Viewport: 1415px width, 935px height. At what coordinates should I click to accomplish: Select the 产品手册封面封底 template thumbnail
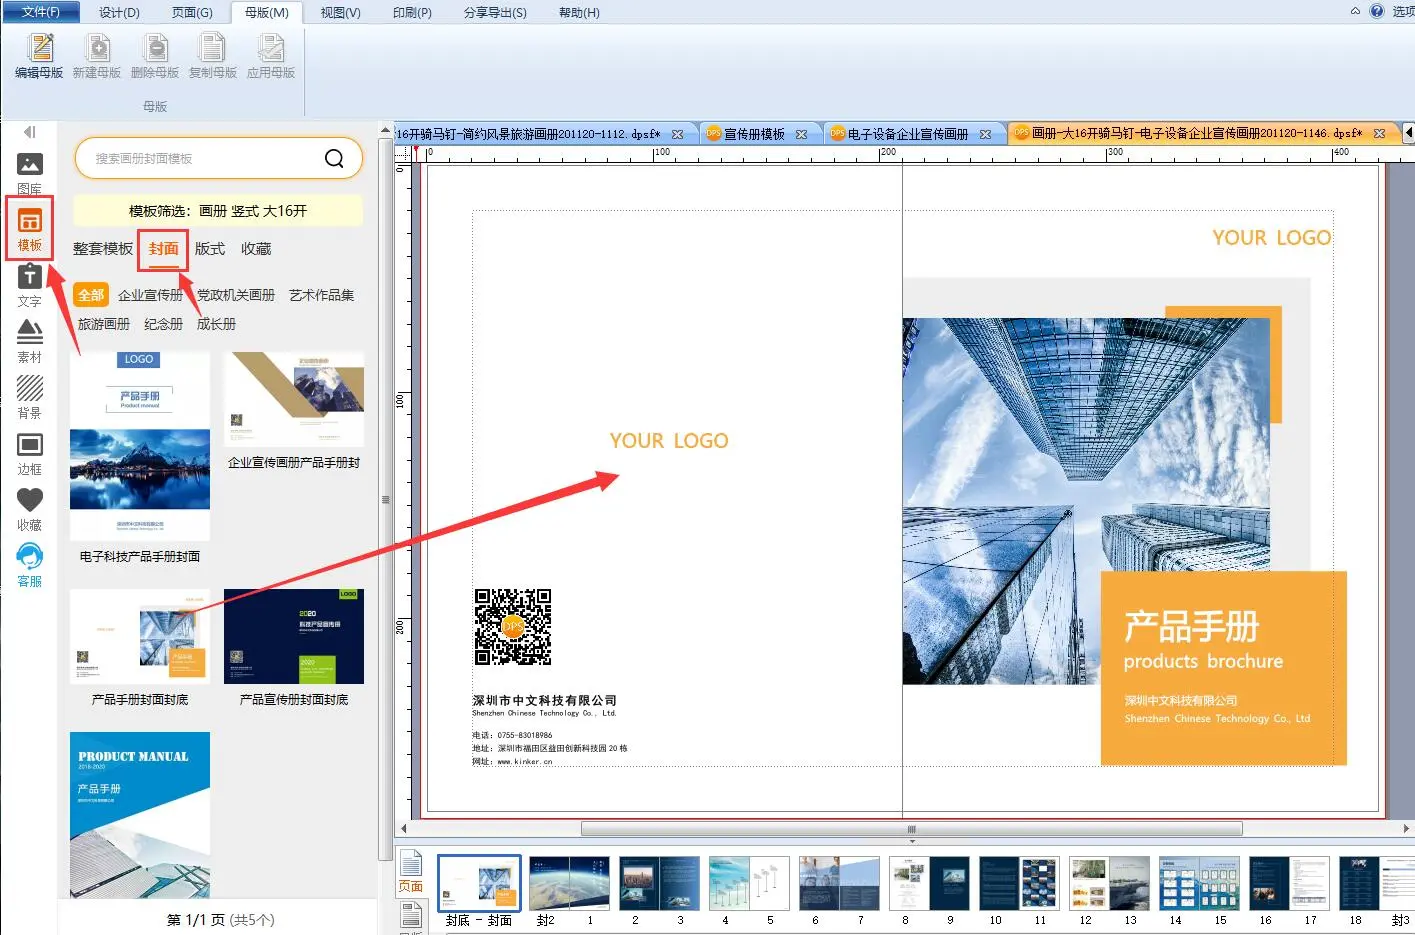140,636
